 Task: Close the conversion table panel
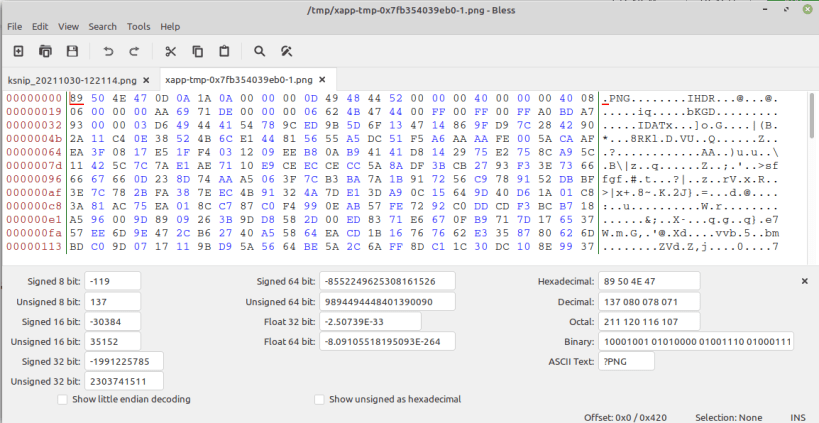(x=805, y=281)
